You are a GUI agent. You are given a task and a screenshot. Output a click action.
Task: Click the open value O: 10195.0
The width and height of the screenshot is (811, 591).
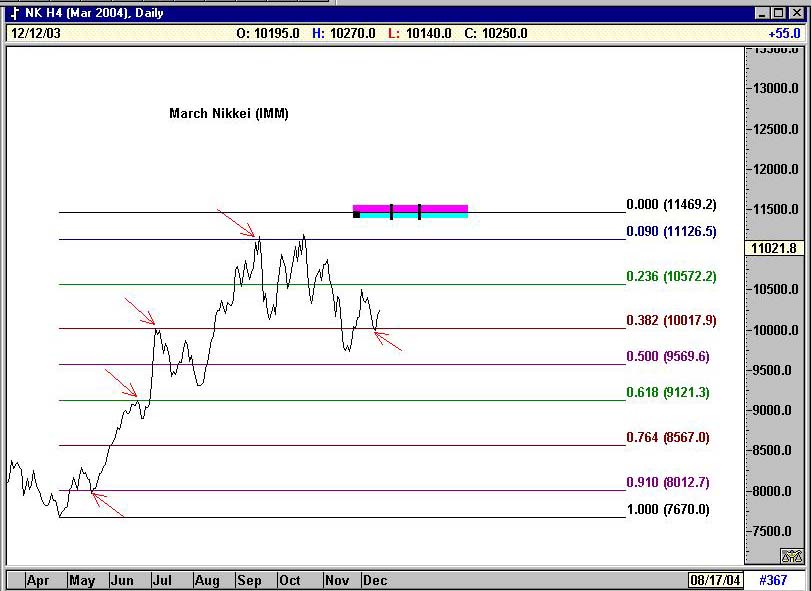pyautogui.click(x=268, y=34)
